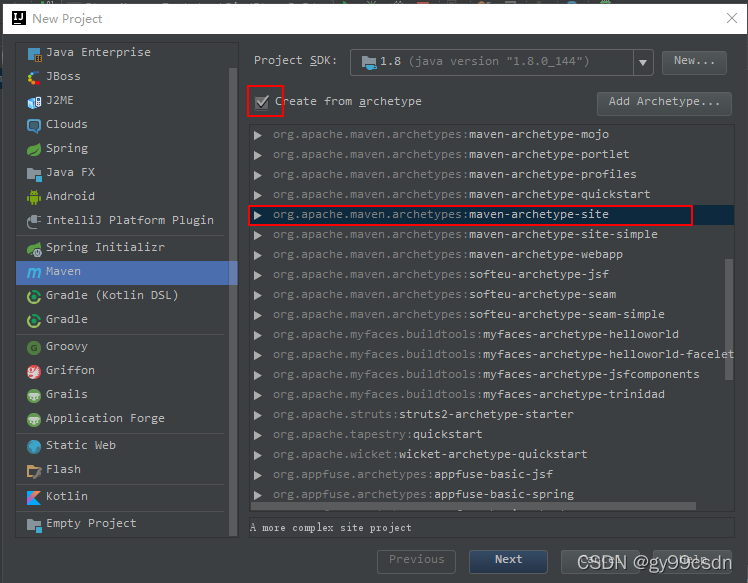Expand maven-archetype-site arrow

258,215
